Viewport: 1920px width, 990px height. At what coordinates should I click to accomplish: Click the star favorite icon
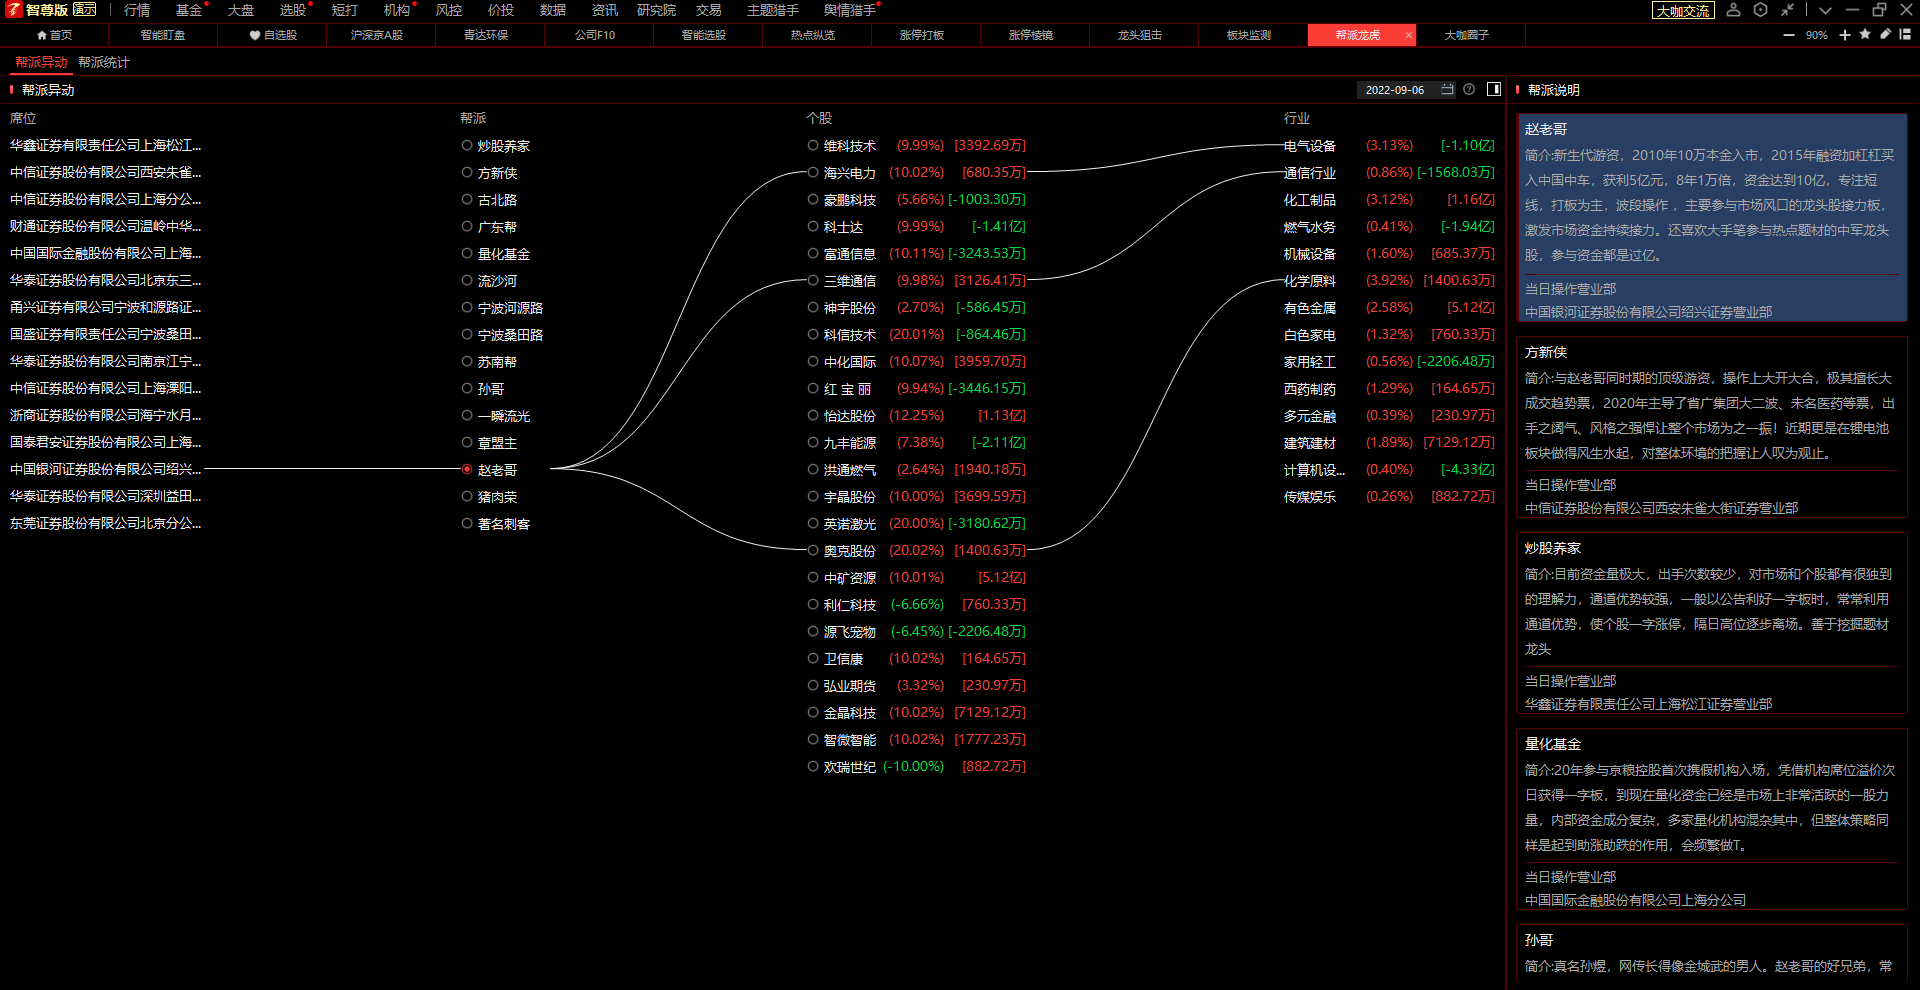1865,34
